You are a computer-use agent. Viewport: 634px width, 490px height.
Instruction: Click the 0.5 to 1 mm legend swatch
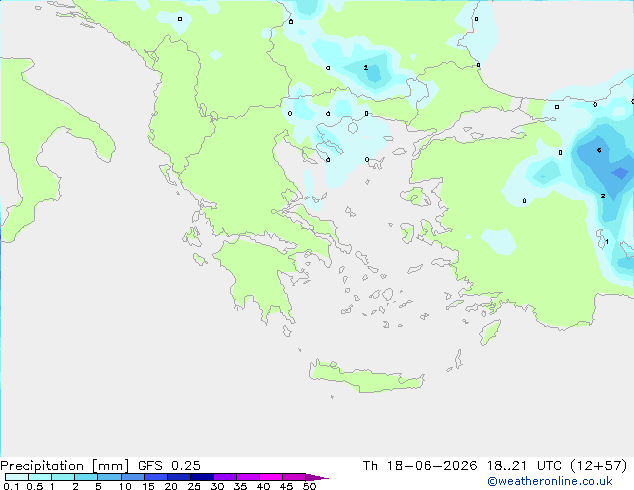pyautogui.click(x=40, y=477)
